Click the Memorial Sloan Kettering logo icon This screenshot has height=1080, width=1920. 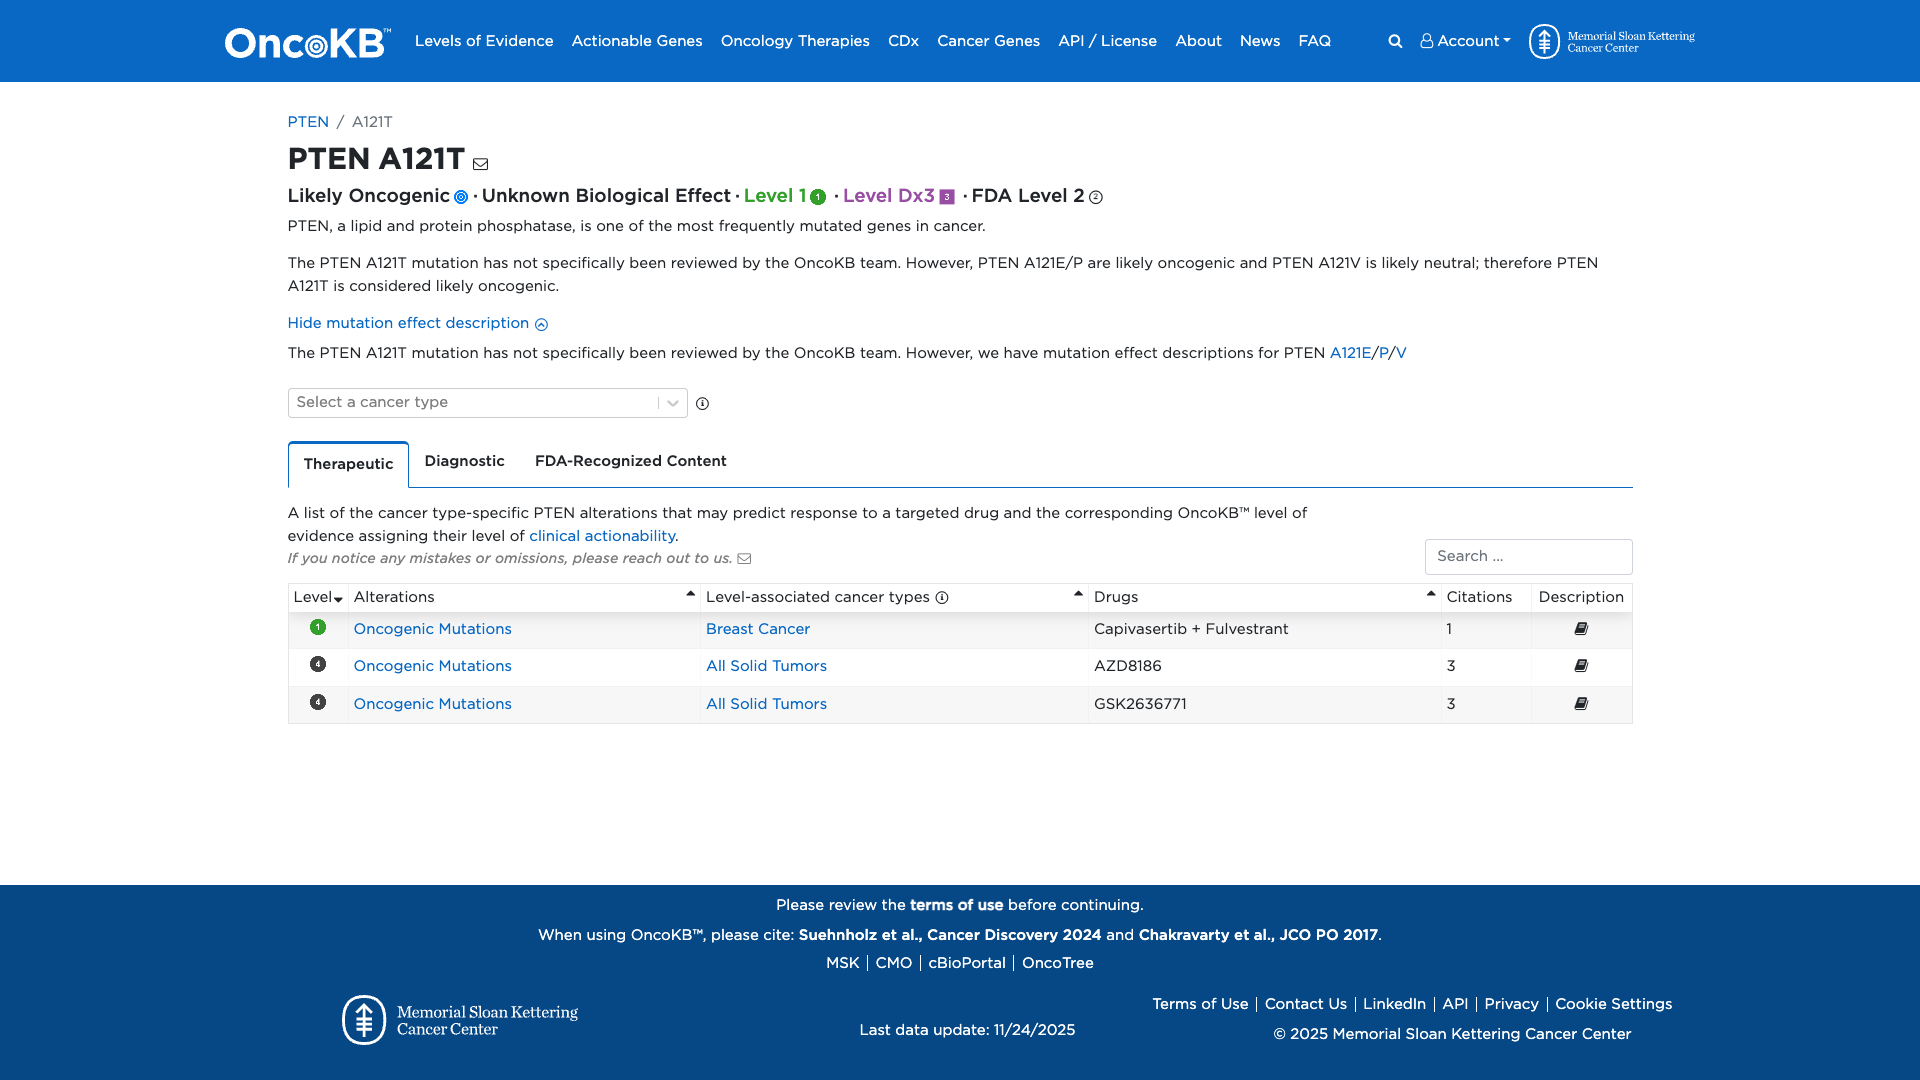point(1545,41)
